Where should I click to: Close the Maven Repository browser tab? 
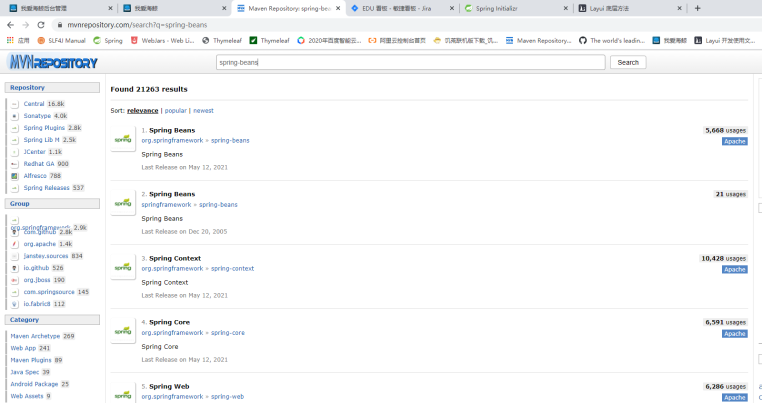point(338,8)
